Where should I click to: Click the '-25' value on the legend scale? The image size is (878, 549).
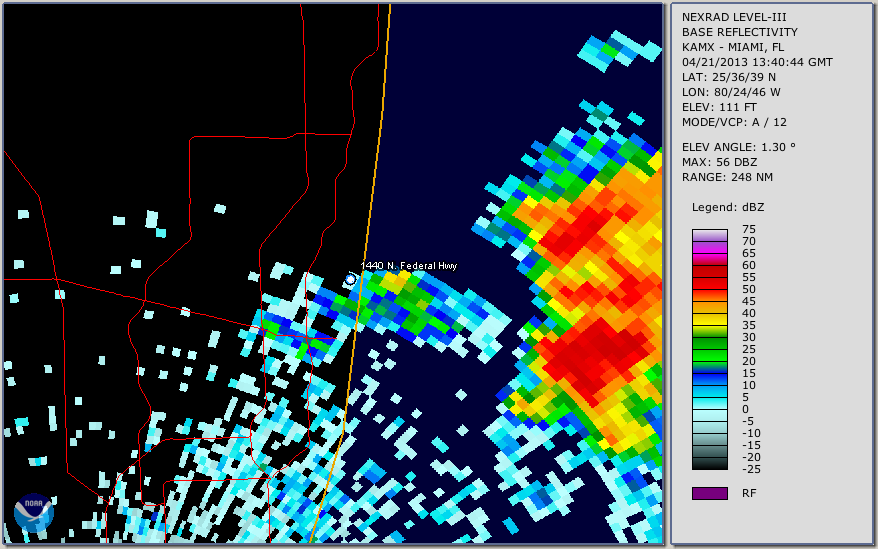751,469
